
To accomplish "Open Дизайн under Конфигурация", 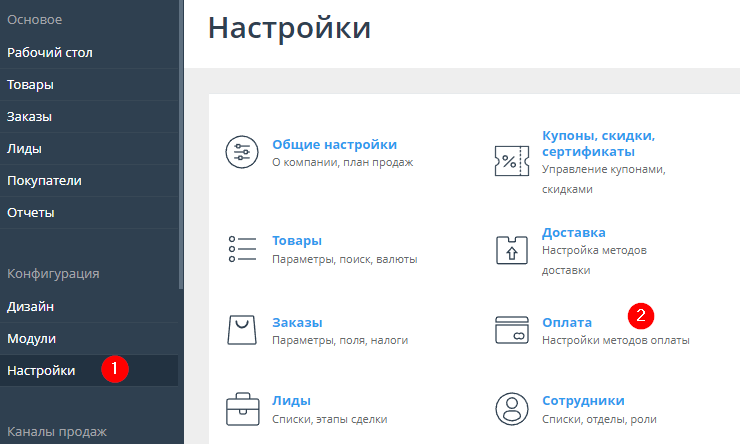I will click(30, 306).
